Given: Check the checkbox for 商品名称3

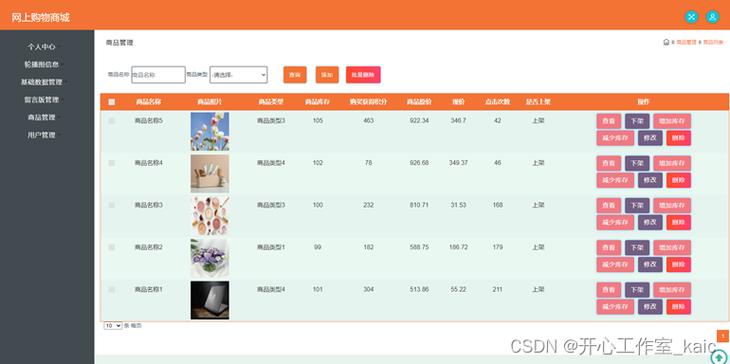Looking at the screenshot, I should tap(112, 205).
